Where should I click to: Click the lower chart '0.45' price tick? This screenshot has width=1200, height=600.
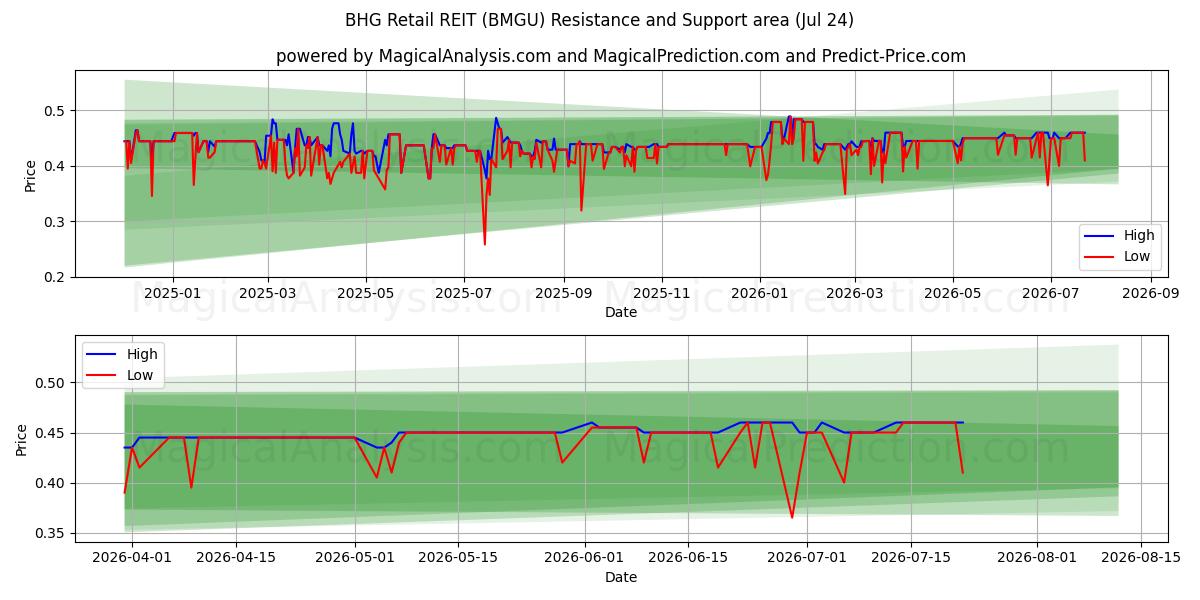click(52, 433)
